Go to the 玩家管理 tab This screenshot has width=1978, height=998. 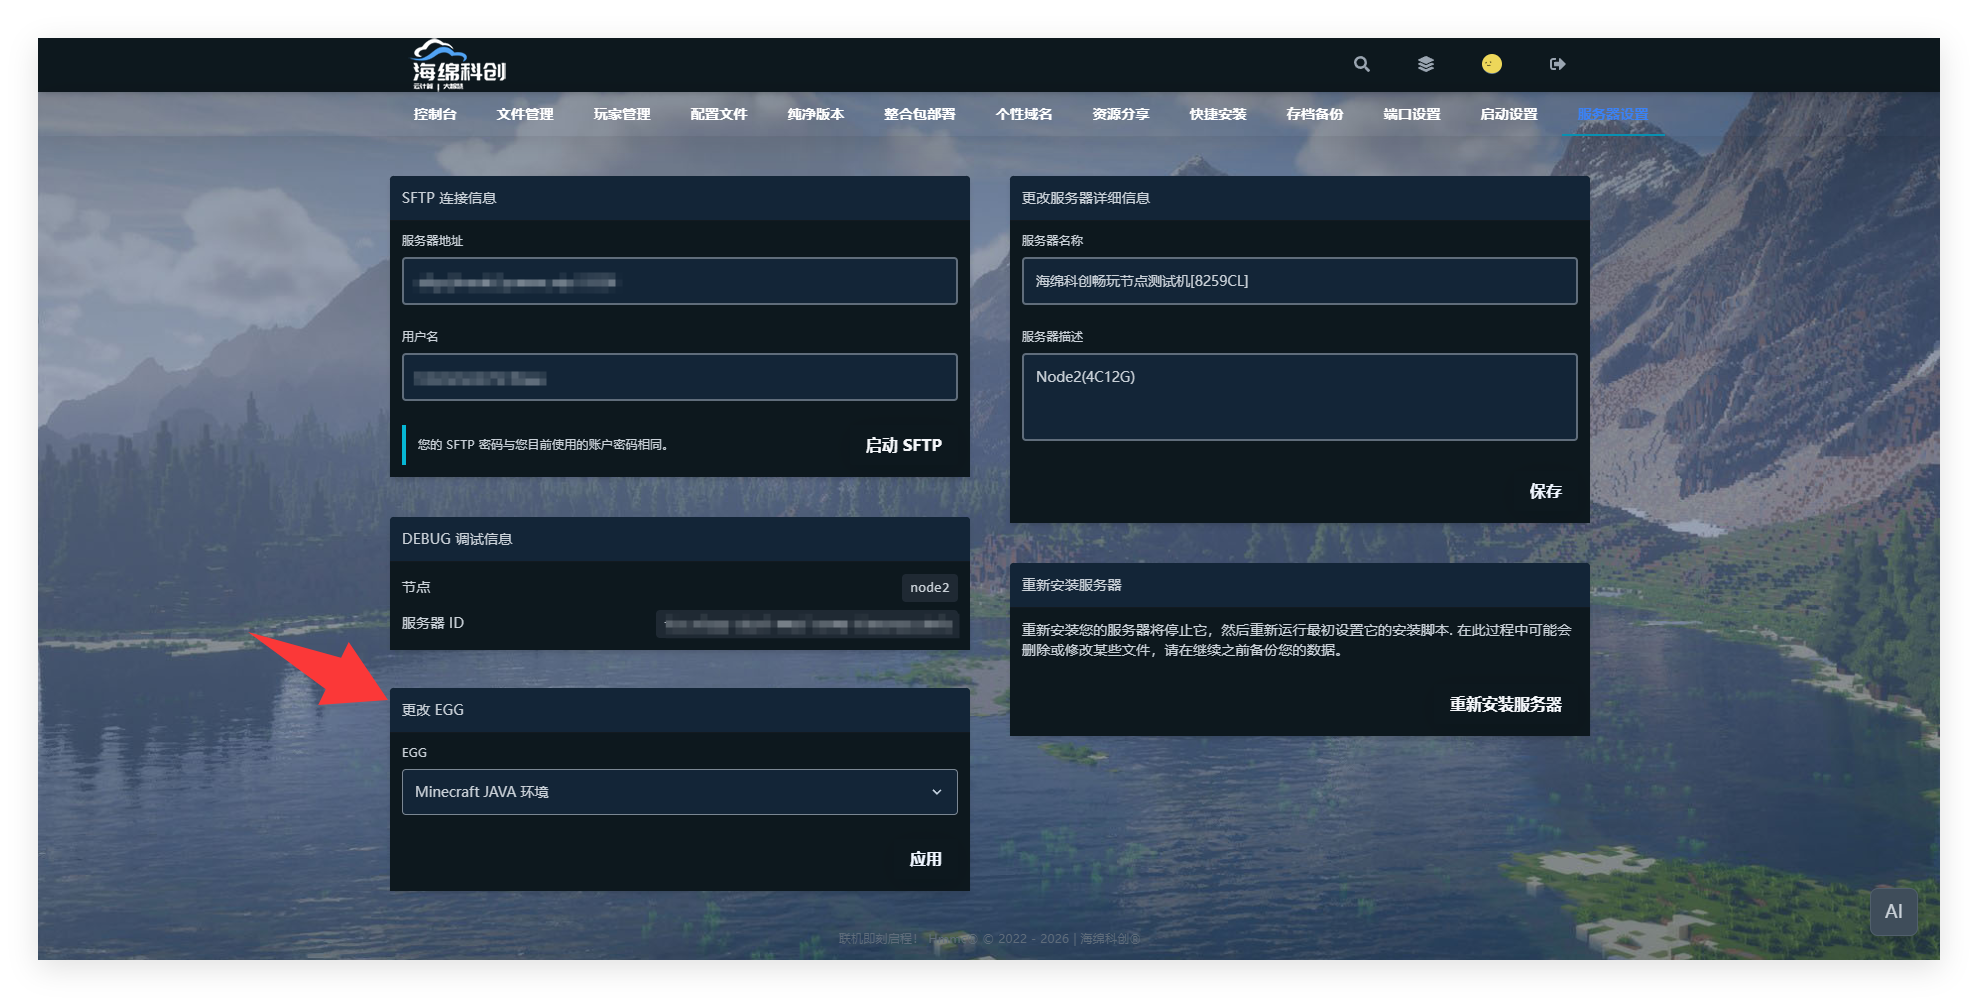pos(622,114)
